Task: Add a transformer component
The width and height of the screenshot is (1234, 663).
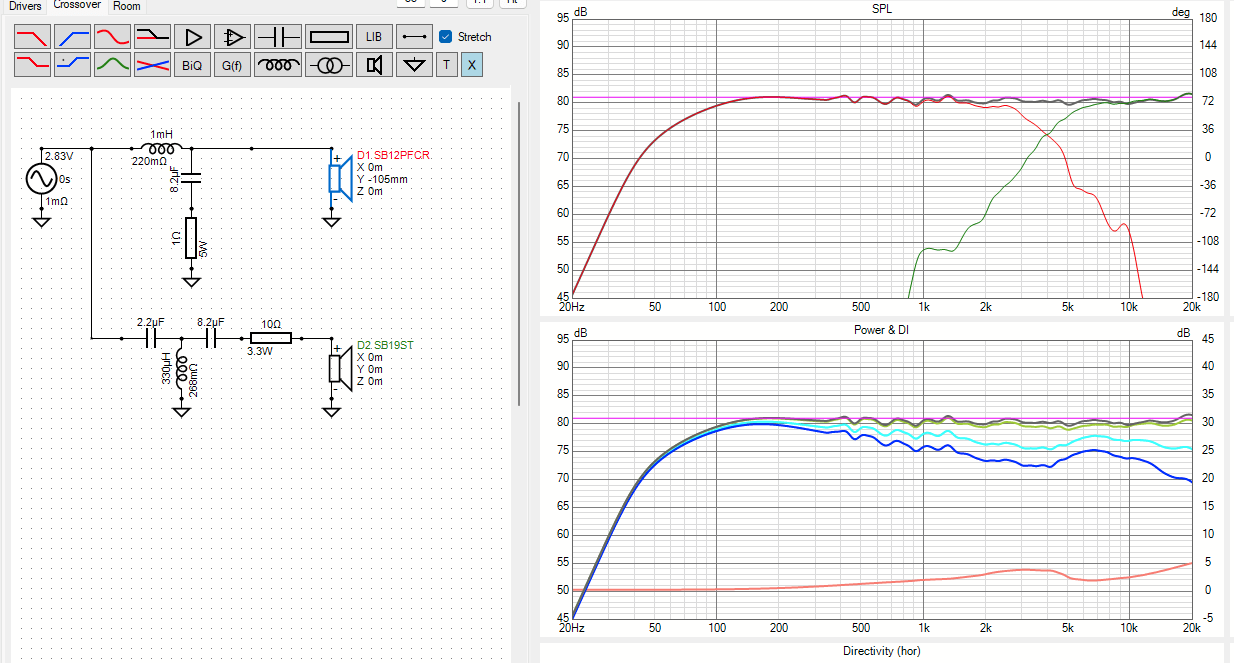Action: 329,65
